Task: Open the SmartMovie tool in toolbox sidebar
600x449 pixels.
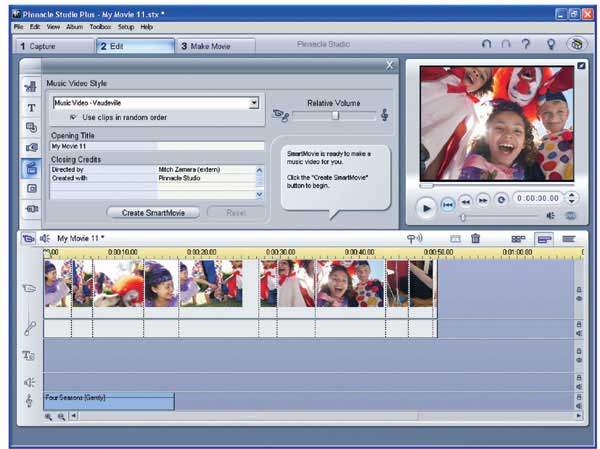Action: click(x=31, y=168)
